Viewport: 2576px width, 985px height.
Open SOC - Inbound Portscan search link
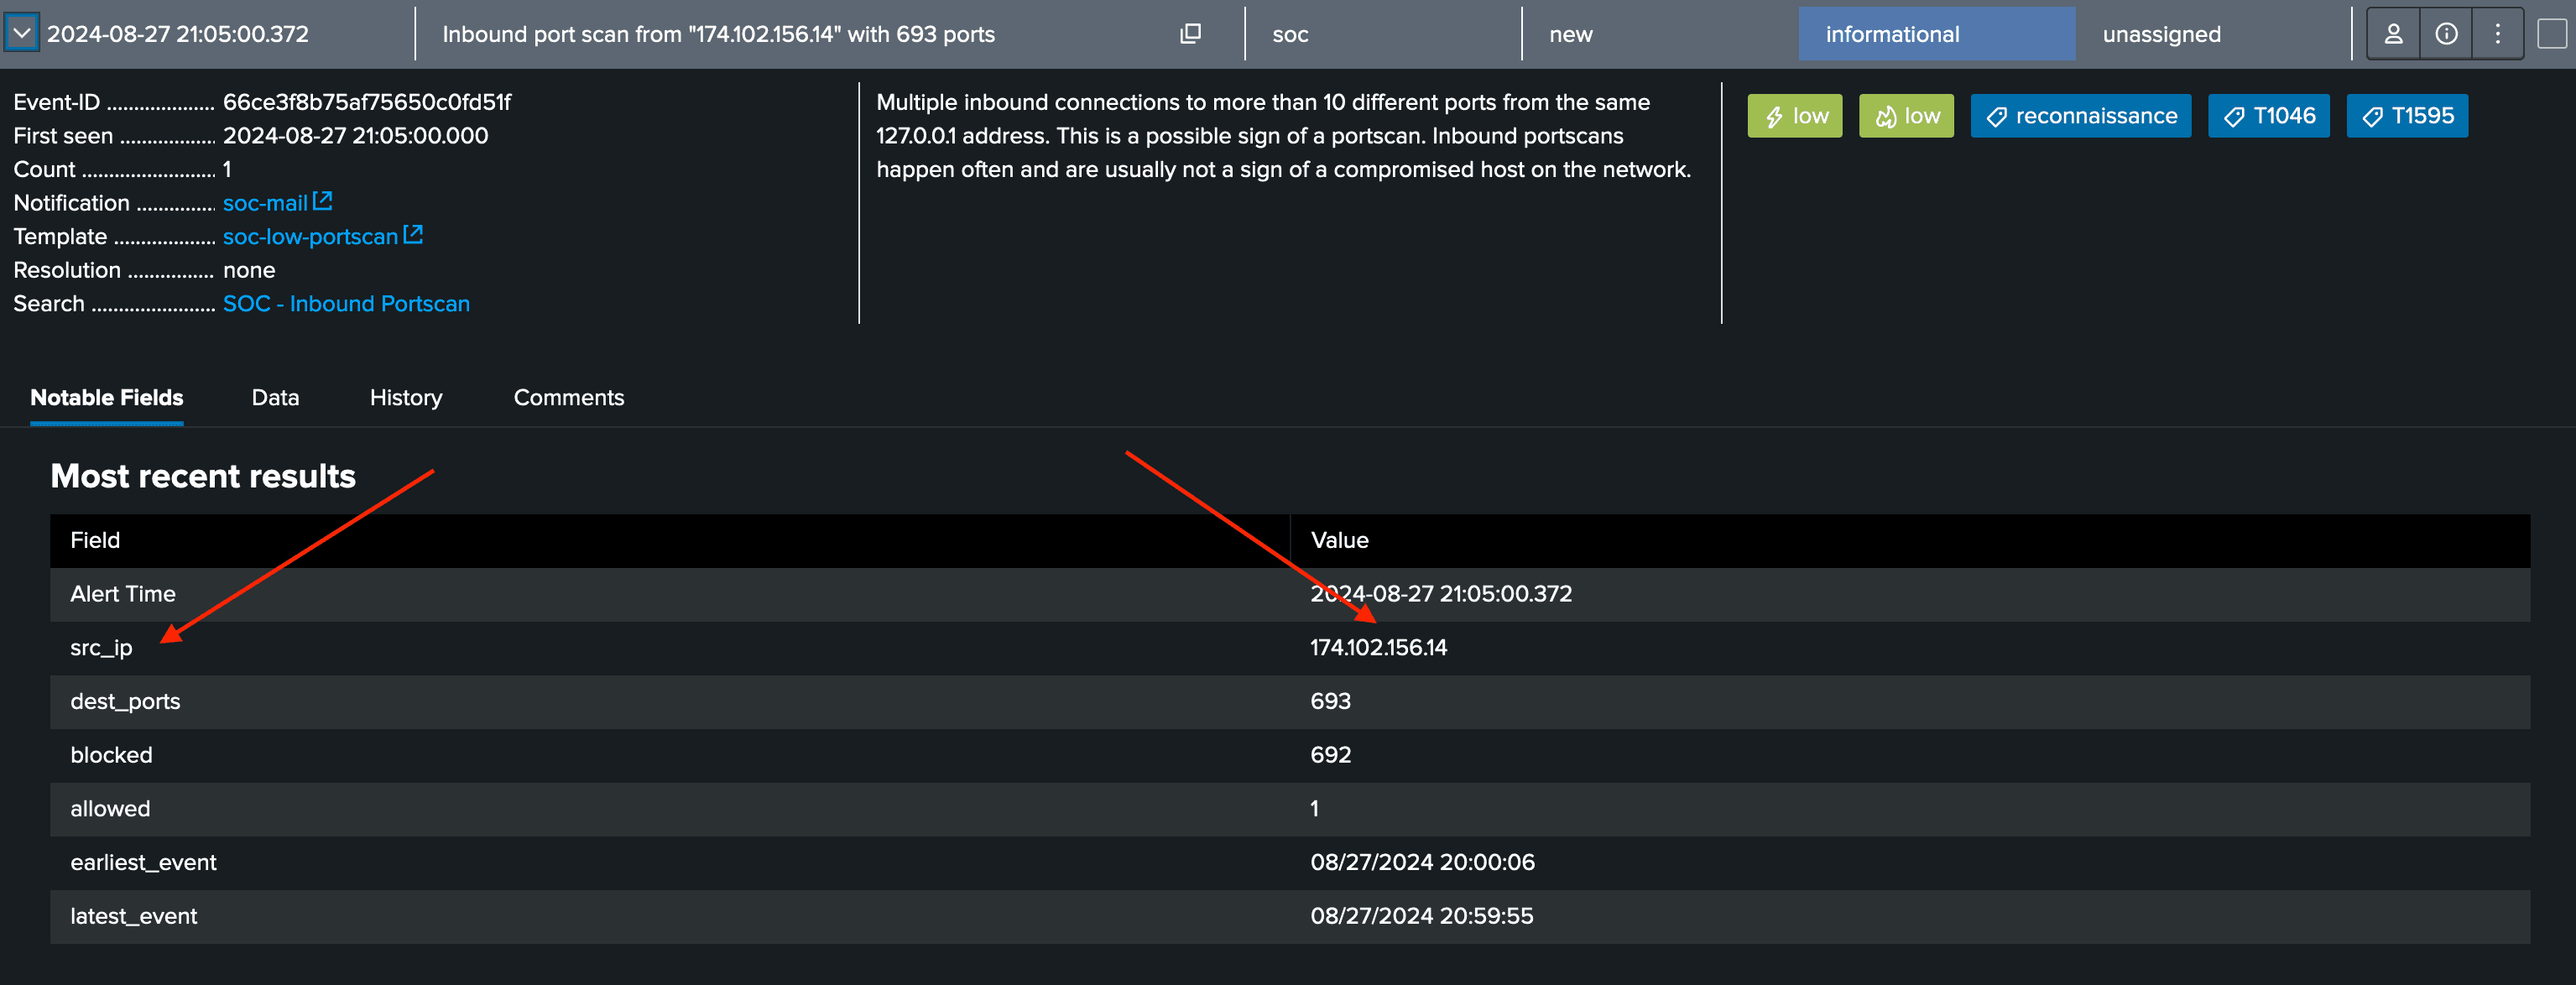coord(346,303)
